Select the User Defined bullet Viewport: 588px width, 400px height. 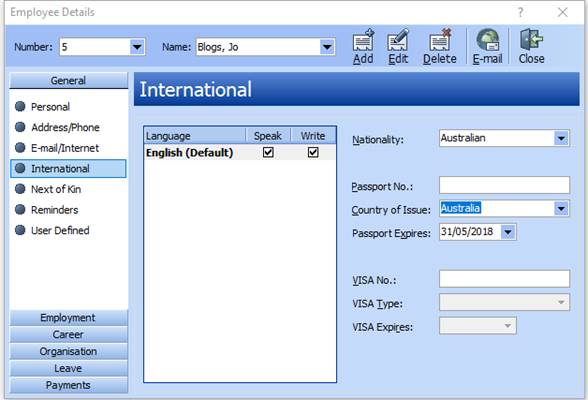pos(20,230)
